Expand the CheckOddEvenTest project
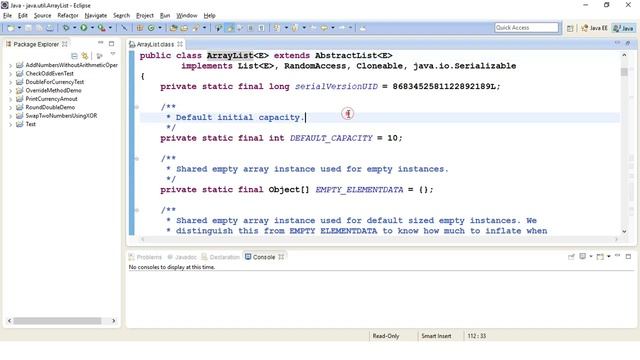 [10, 74]
